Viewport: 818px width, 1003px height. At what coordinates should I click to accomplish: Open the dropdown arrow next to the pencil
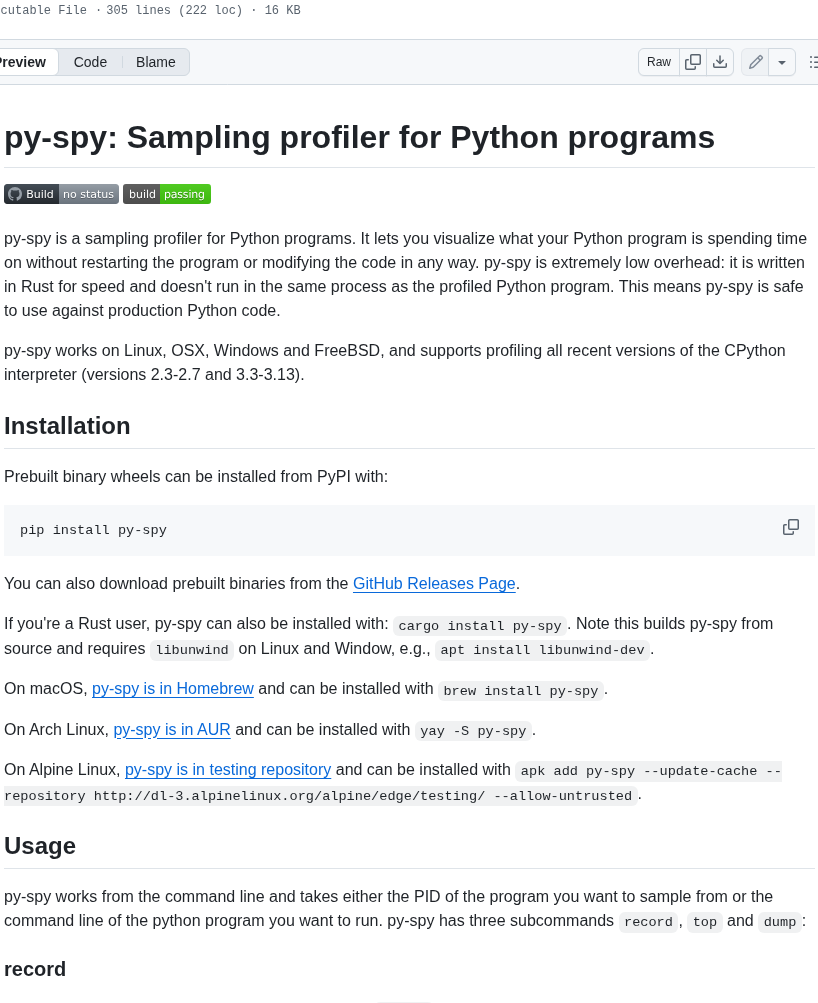tap(782, 61)
